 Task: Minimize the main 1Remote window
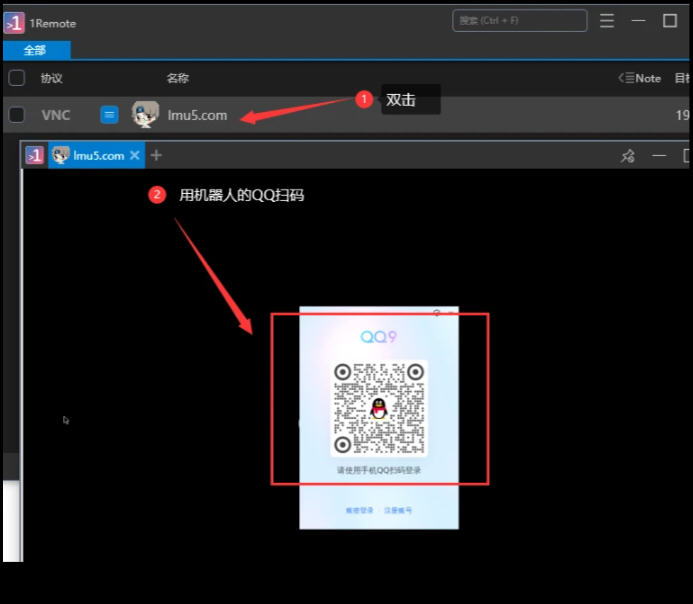tap(638, 20)
